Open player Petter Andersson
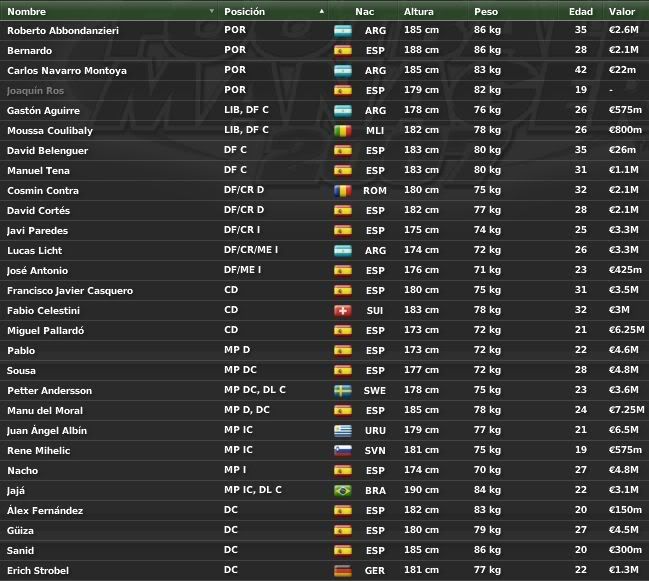 (x=49, y=391)
